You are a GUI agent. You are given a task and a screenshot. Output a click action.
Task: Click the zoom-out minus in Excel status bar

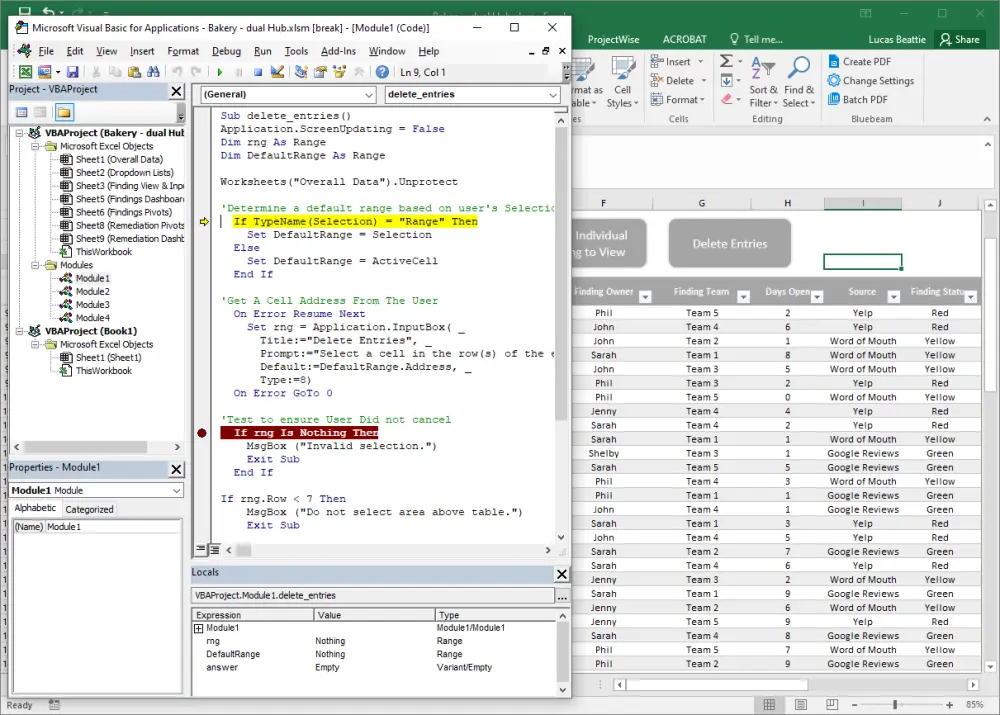click(855, 705)
